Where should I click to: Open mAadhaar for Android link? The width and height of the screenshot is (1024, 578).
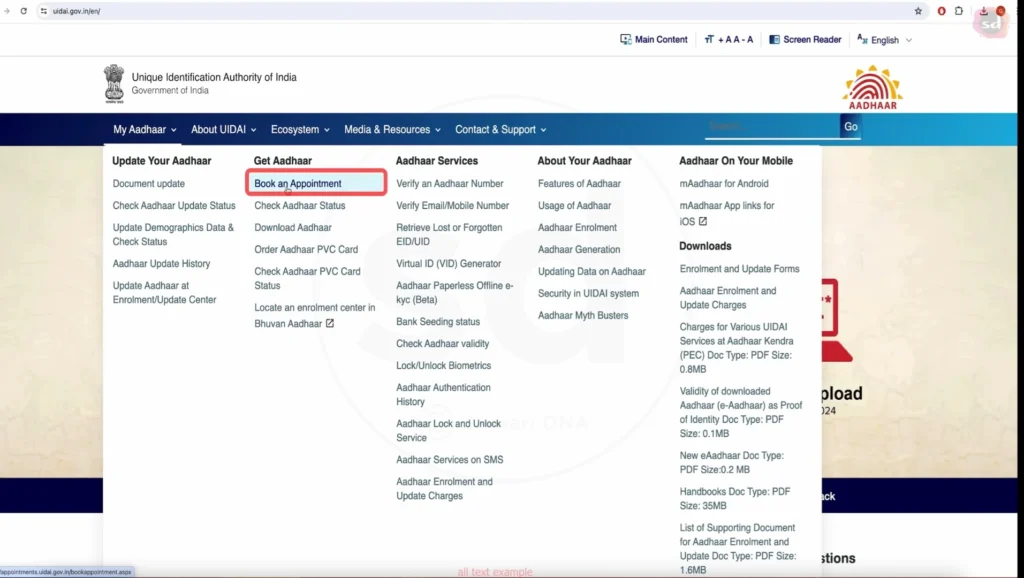724,184
